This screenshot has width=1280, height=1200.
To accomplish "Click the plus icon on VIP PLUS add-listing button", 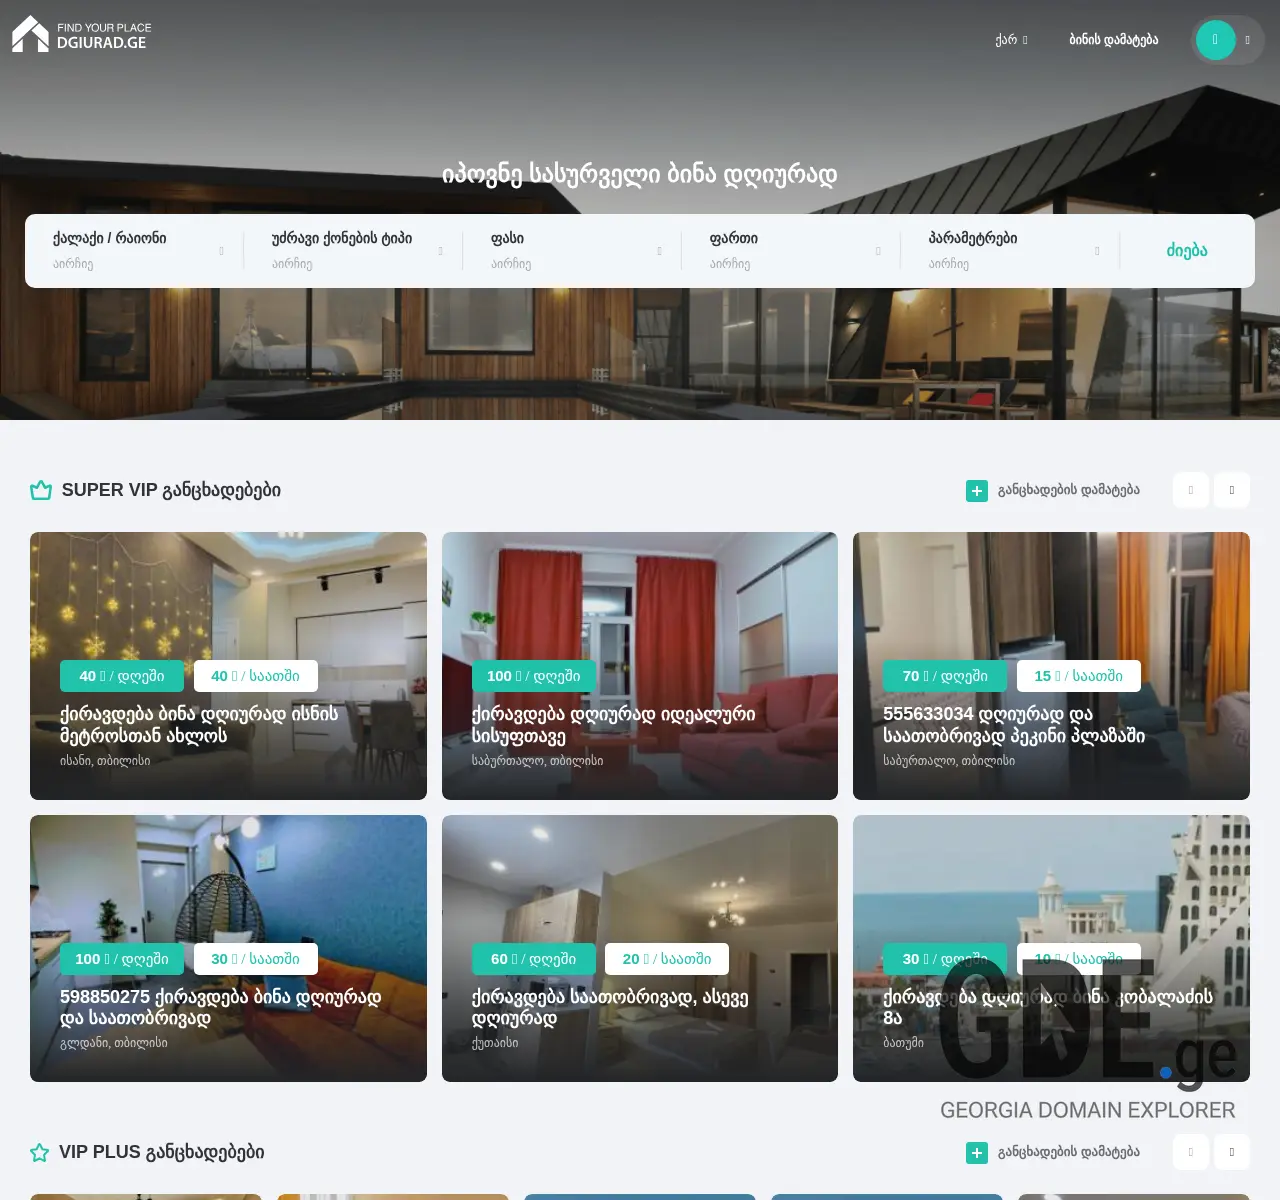I will pyautogui.click(x=977, y=1153).
